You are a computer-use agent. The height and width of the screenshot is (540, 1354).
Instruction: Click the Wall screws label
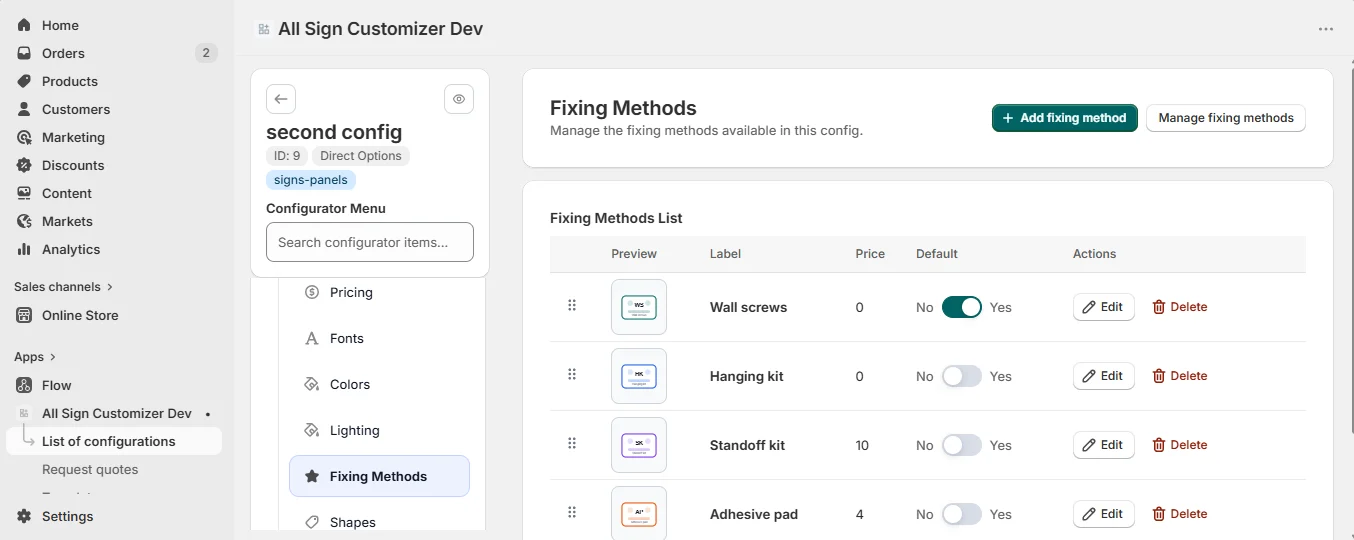tap(748, 307)
